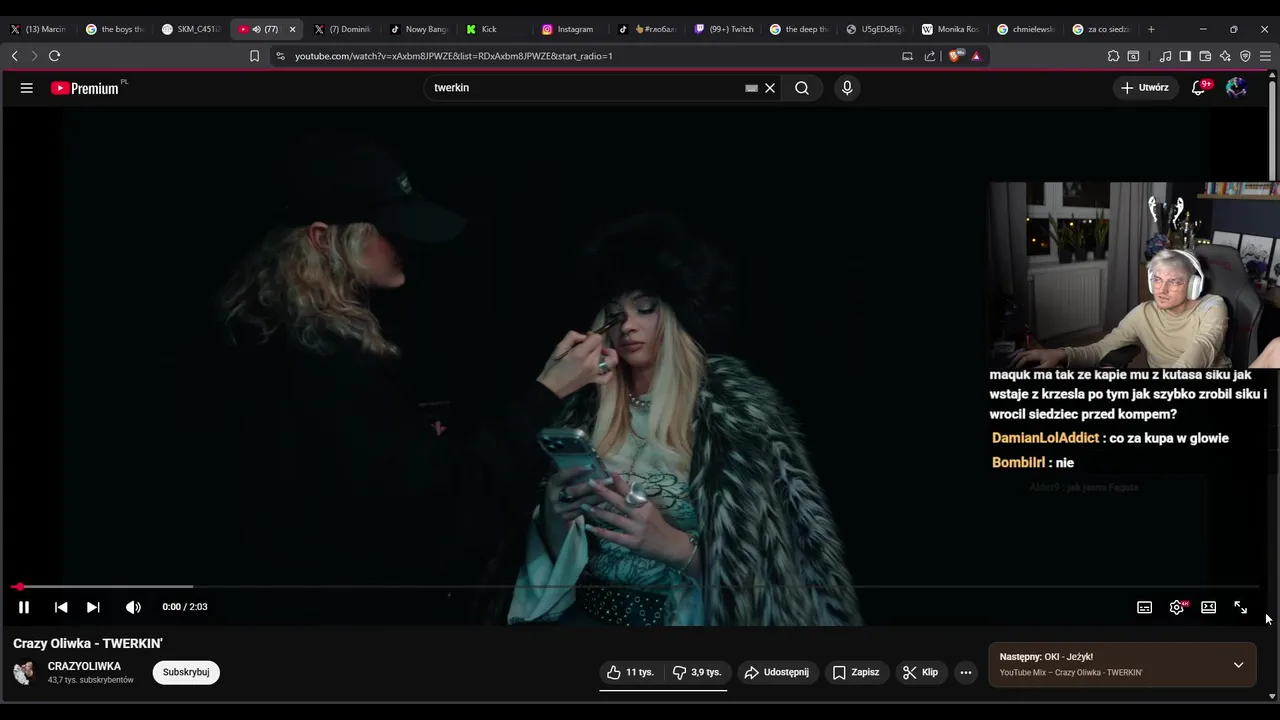Screen dimensions: 1280x720
Task: Open the Brave Rewards triangle icon
Action: (976, 56)
